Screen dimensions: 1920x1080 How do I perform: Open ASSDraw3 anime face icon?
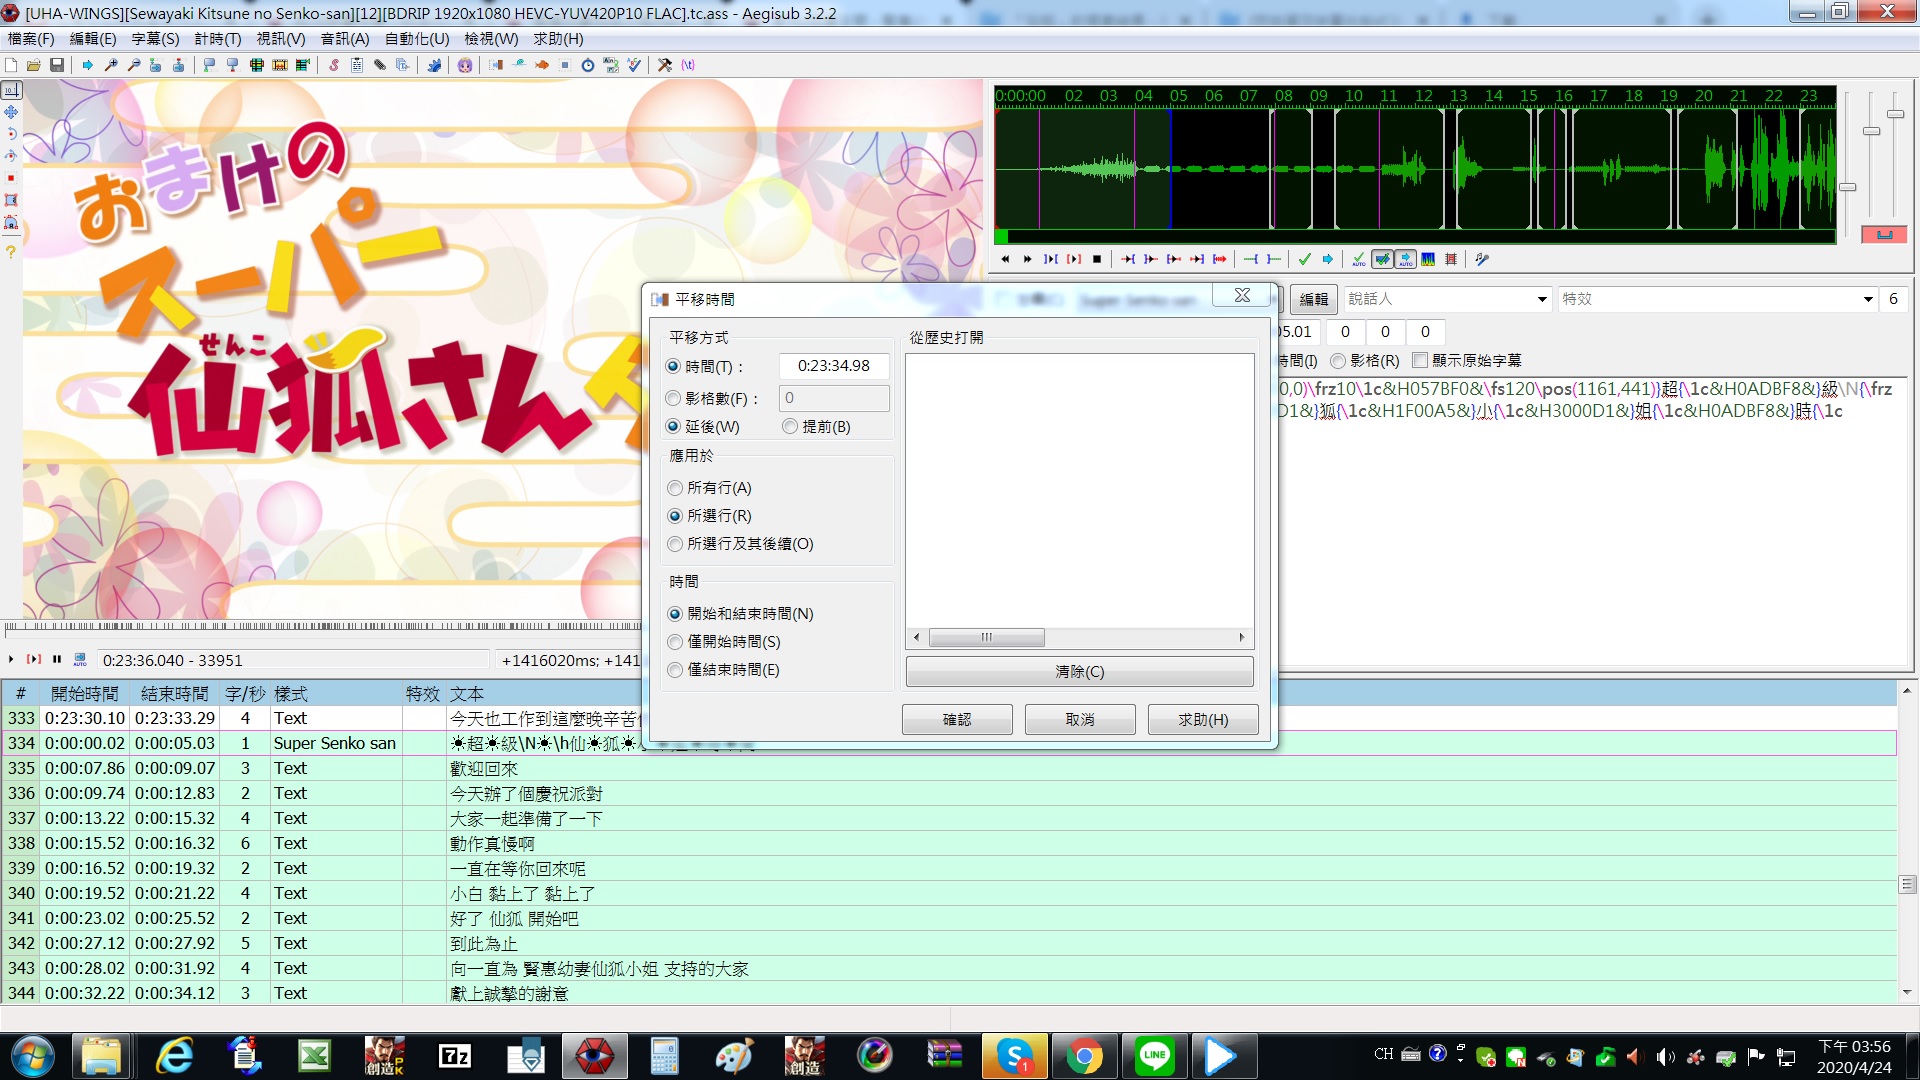pos(465,65)
